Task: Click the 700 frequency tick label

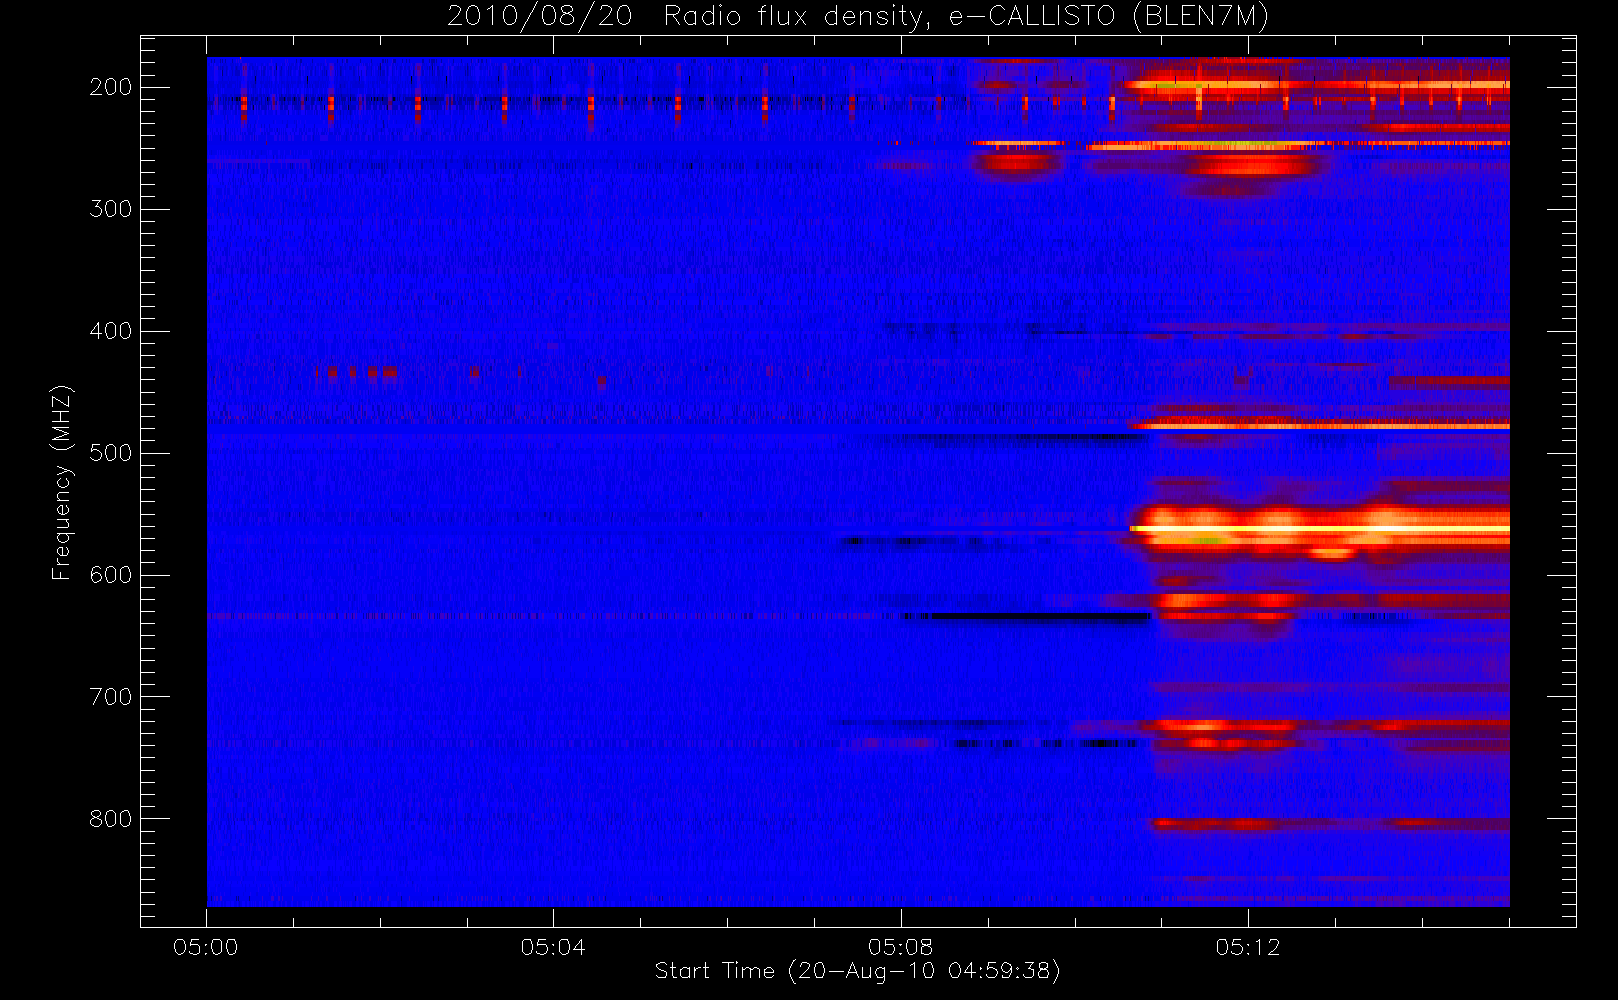Action: click(111, 697)
